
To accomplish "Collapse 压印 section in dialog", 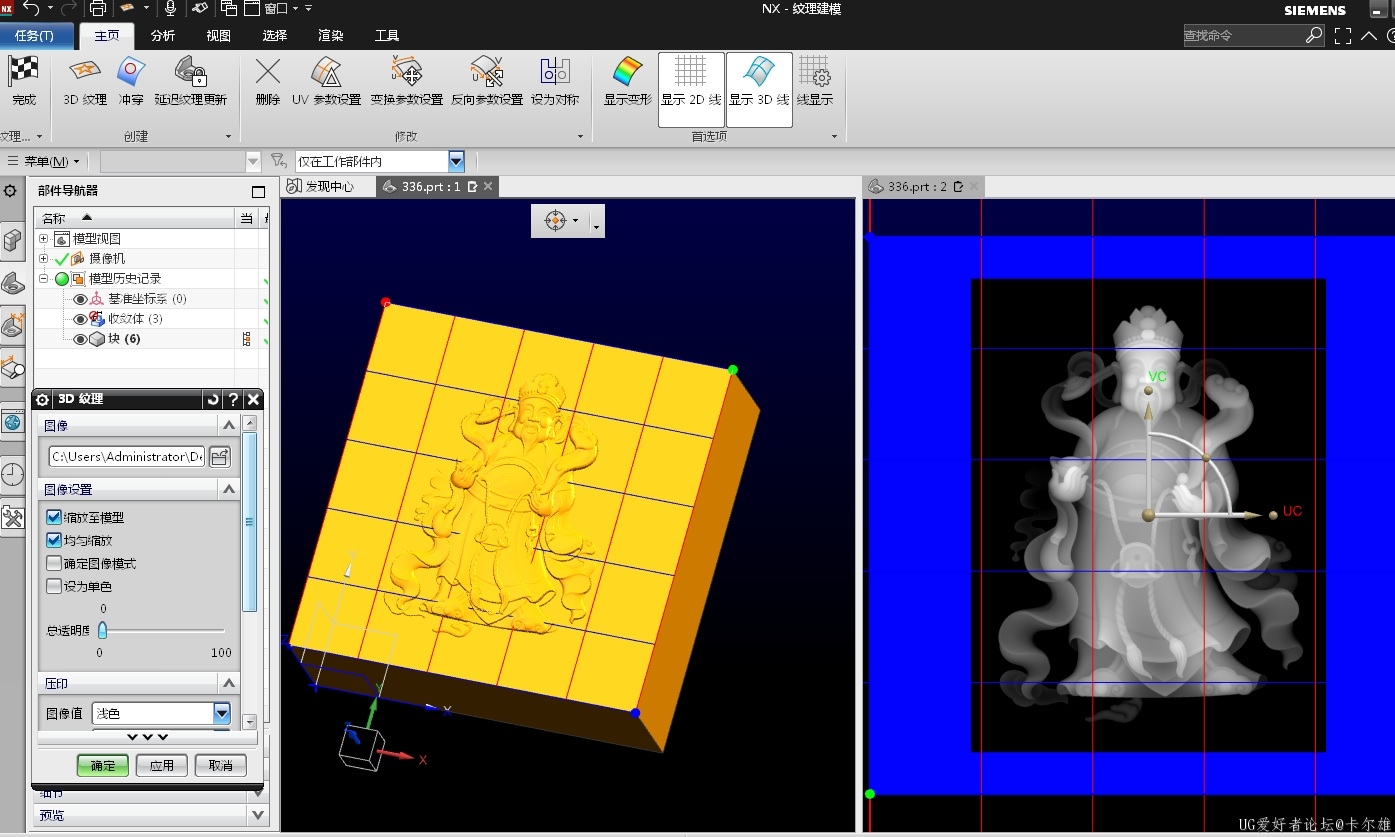I will coord(229,683).
